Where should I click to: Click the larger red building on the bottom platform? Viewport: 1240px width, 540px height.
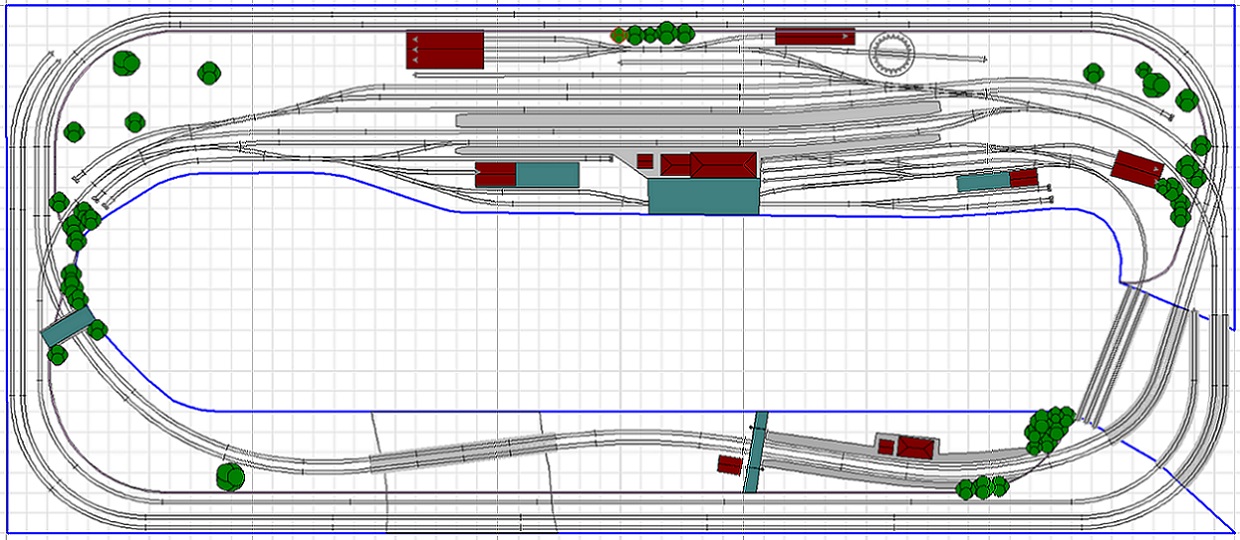(x=914, y=447)
